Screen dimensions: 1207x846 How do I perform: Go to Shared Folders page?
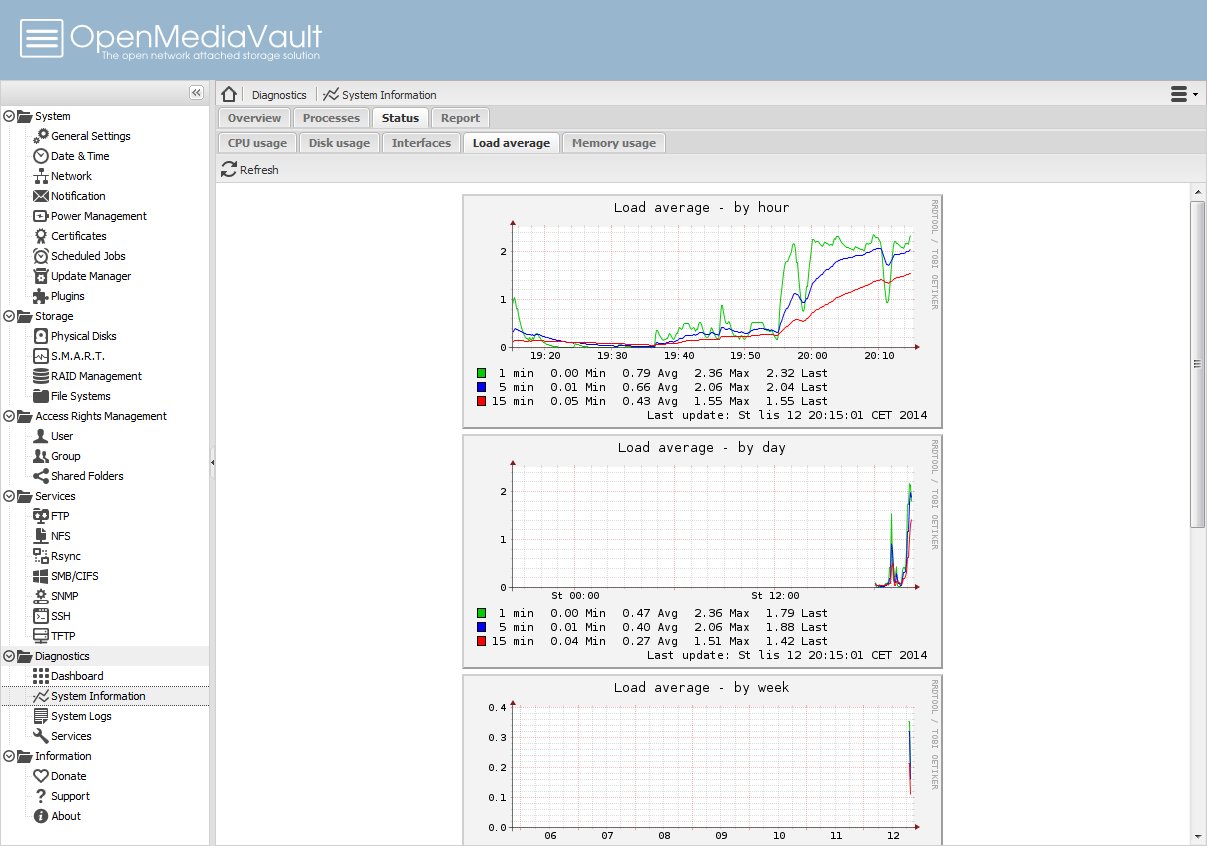(x=87, y=476)
